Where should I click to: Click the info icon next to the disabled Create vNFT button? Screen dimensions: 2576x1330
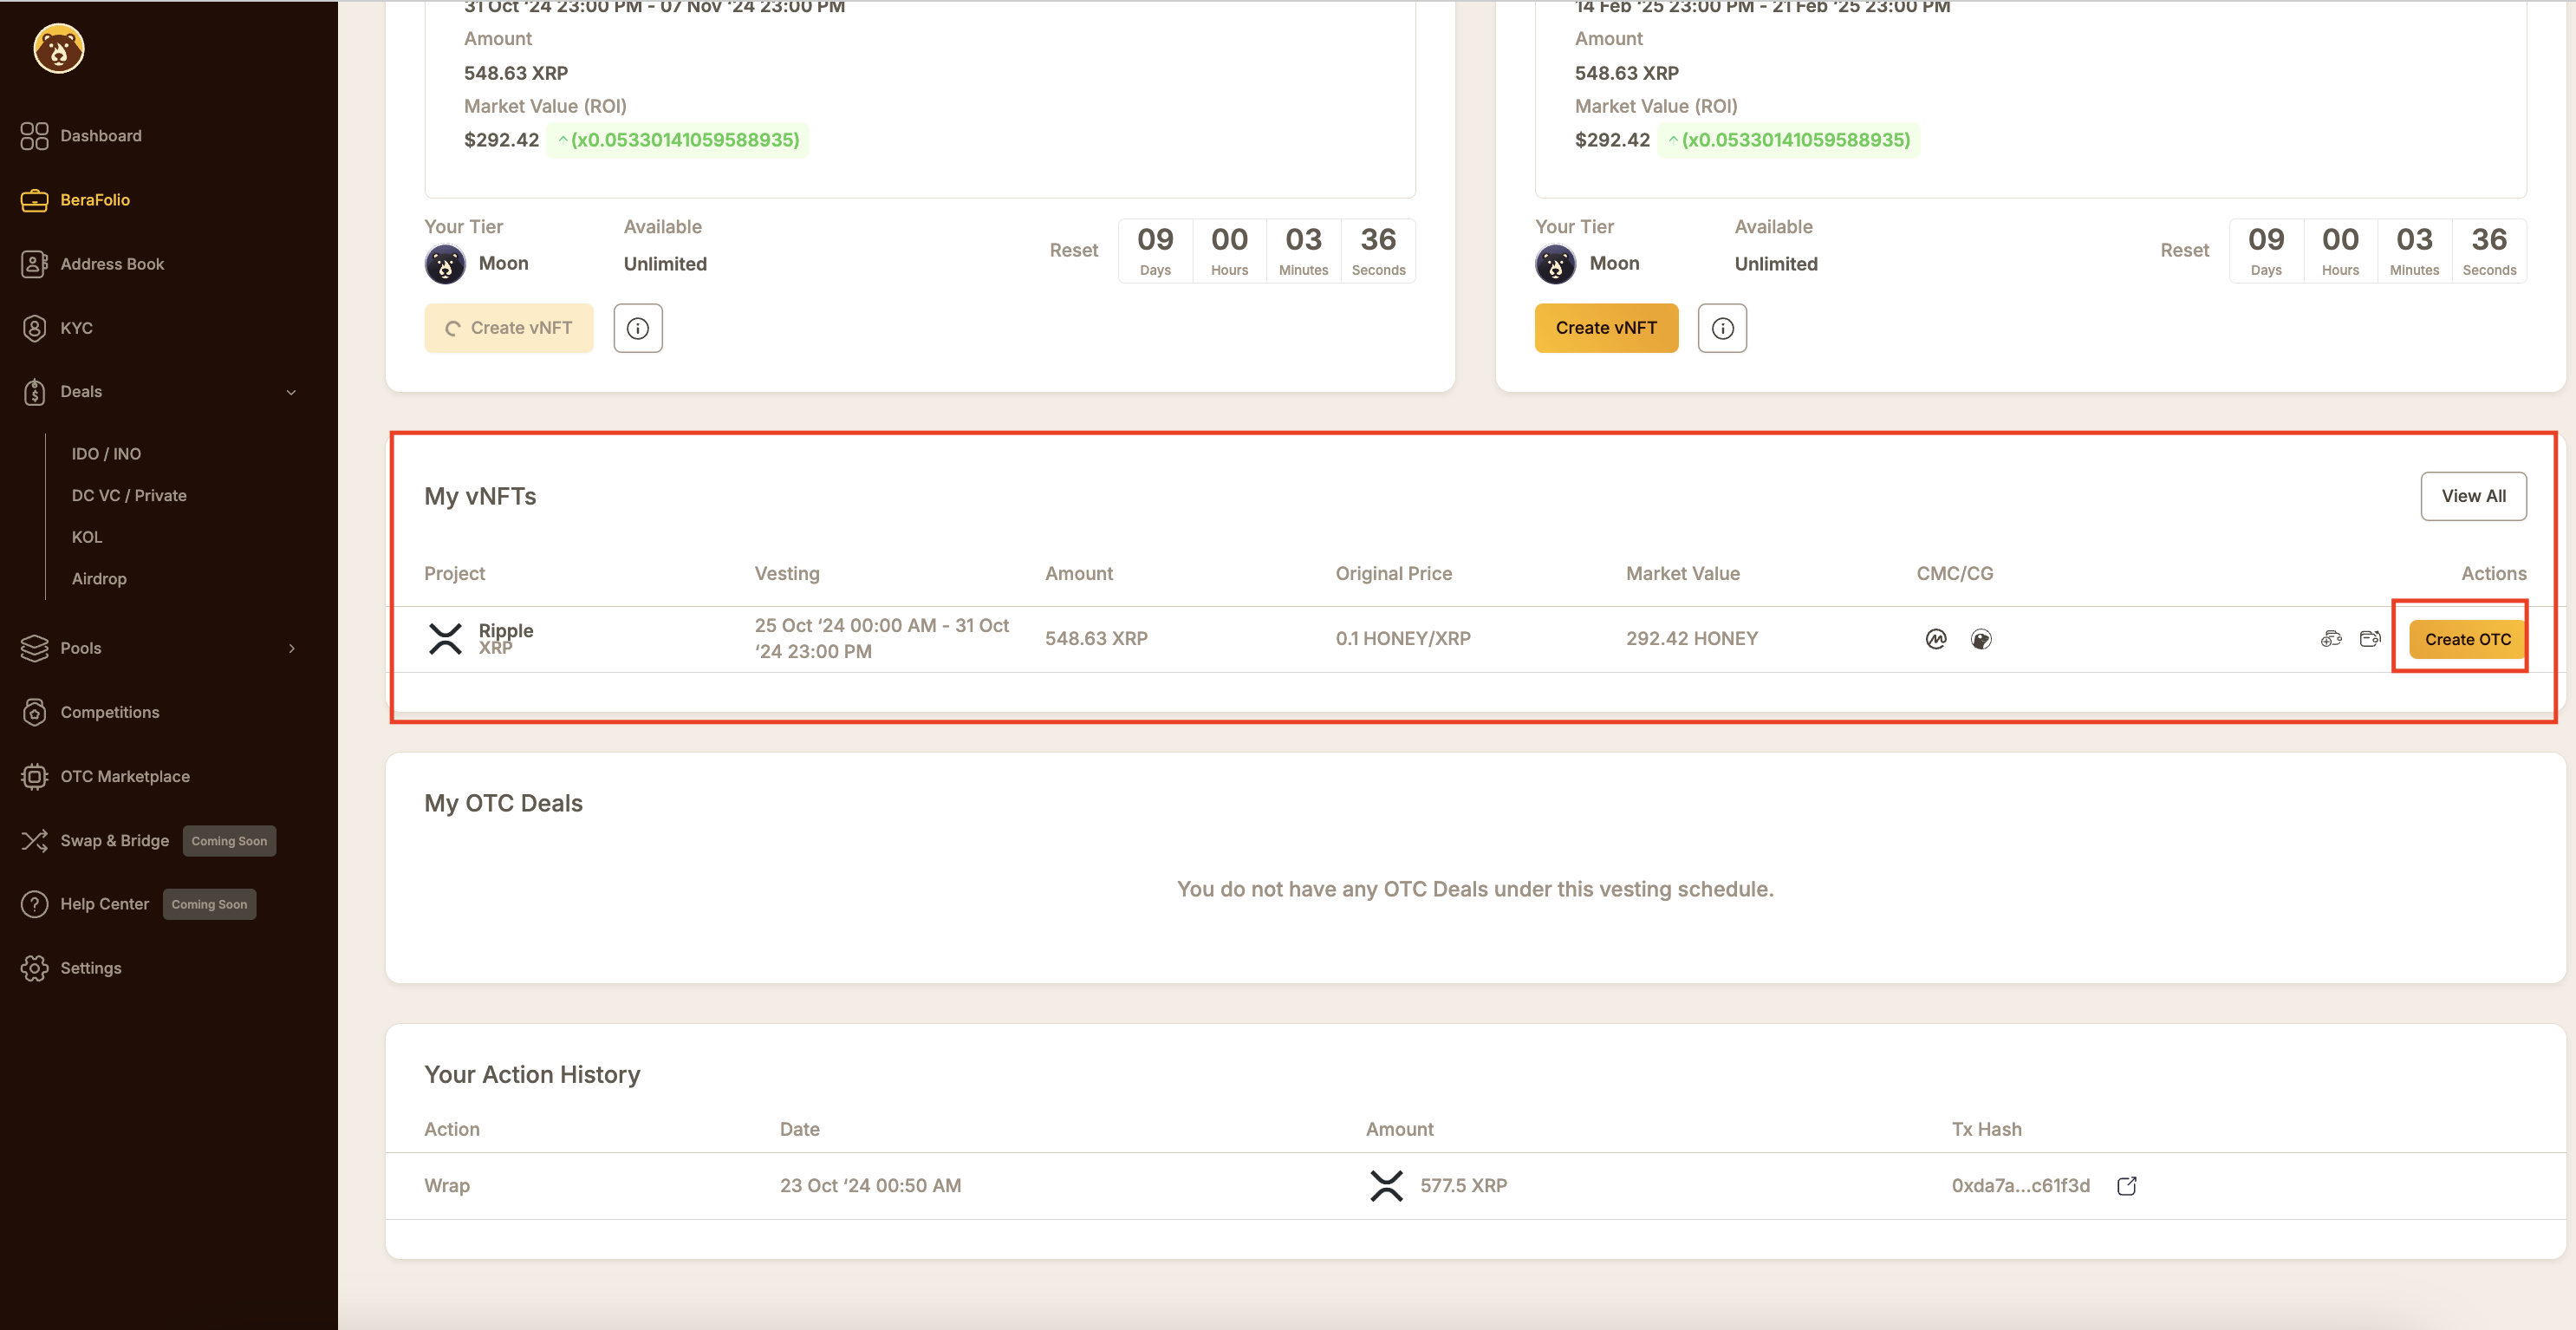[638, 328]
